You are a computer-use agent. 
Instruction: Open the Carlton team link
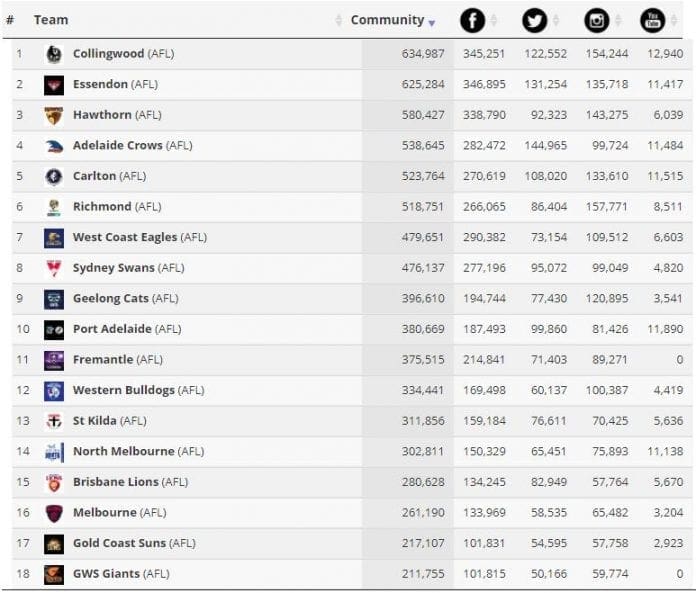pyautogui.click(x=94, y=176)
